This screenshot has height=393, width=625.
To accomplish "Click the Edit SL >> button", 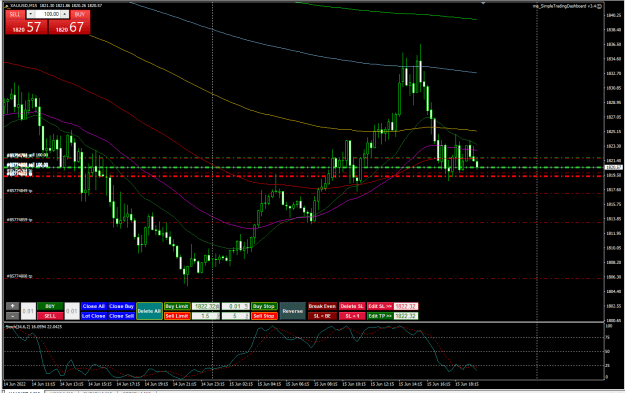I will coord(380,306).
